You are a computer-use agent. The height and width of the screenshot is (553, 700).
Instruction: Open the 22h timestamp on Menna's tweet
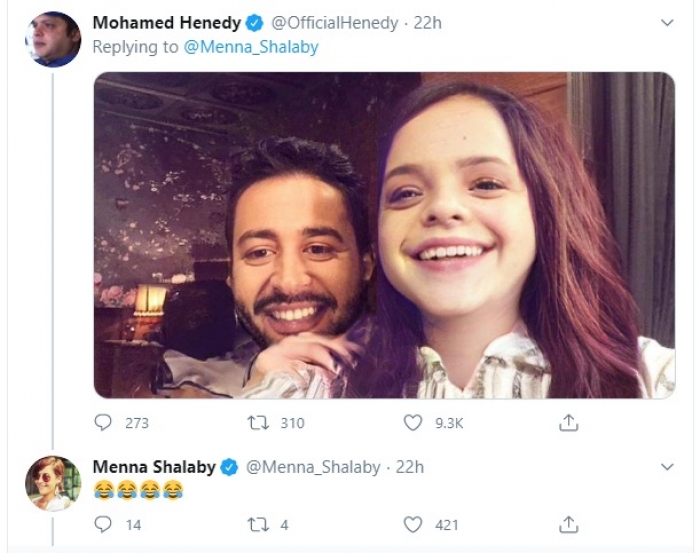[409, 467]
